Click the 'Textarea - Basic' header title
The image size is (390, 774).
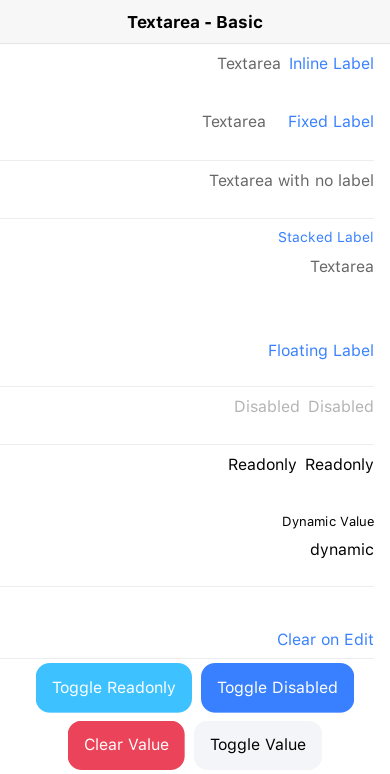[195, 22]
